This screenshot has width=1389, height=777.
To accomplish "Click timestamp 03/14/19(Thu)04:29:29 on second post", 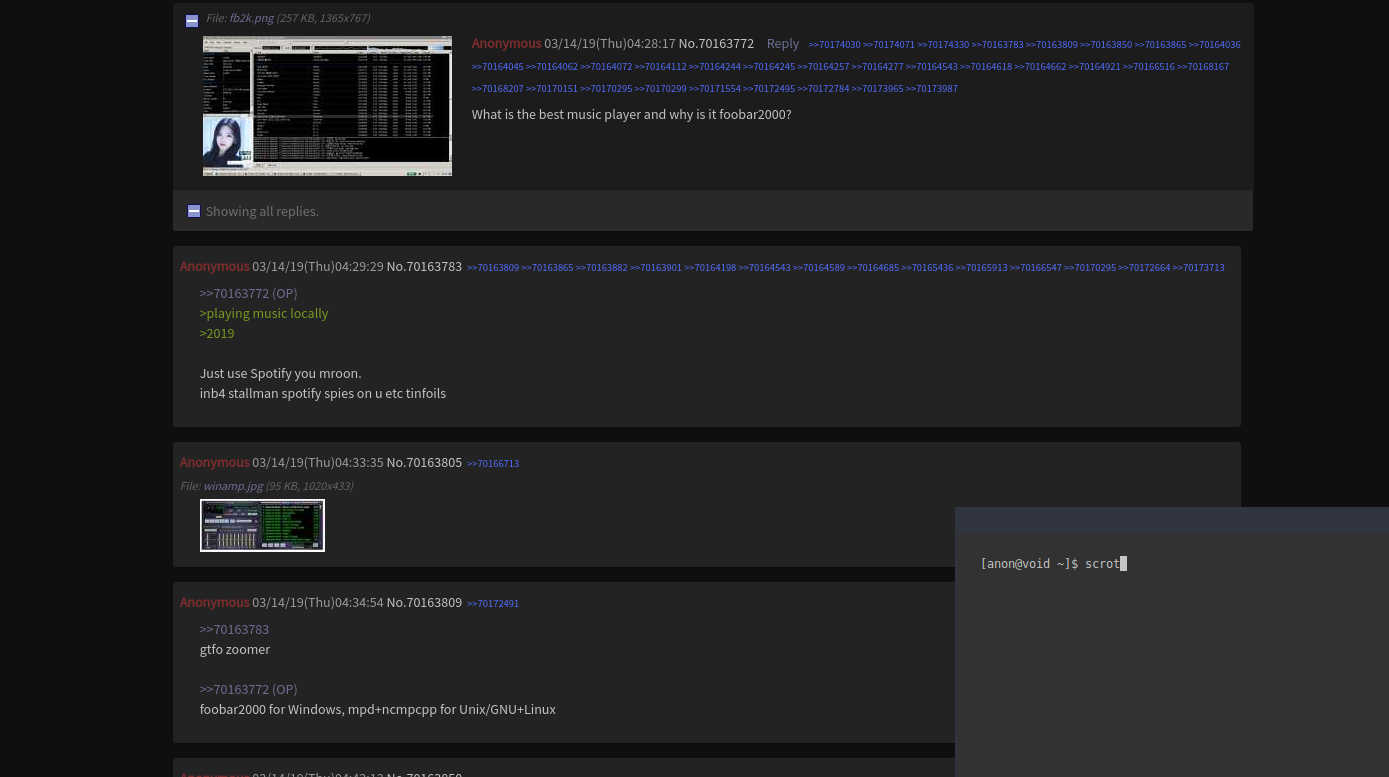I will 318,266.
